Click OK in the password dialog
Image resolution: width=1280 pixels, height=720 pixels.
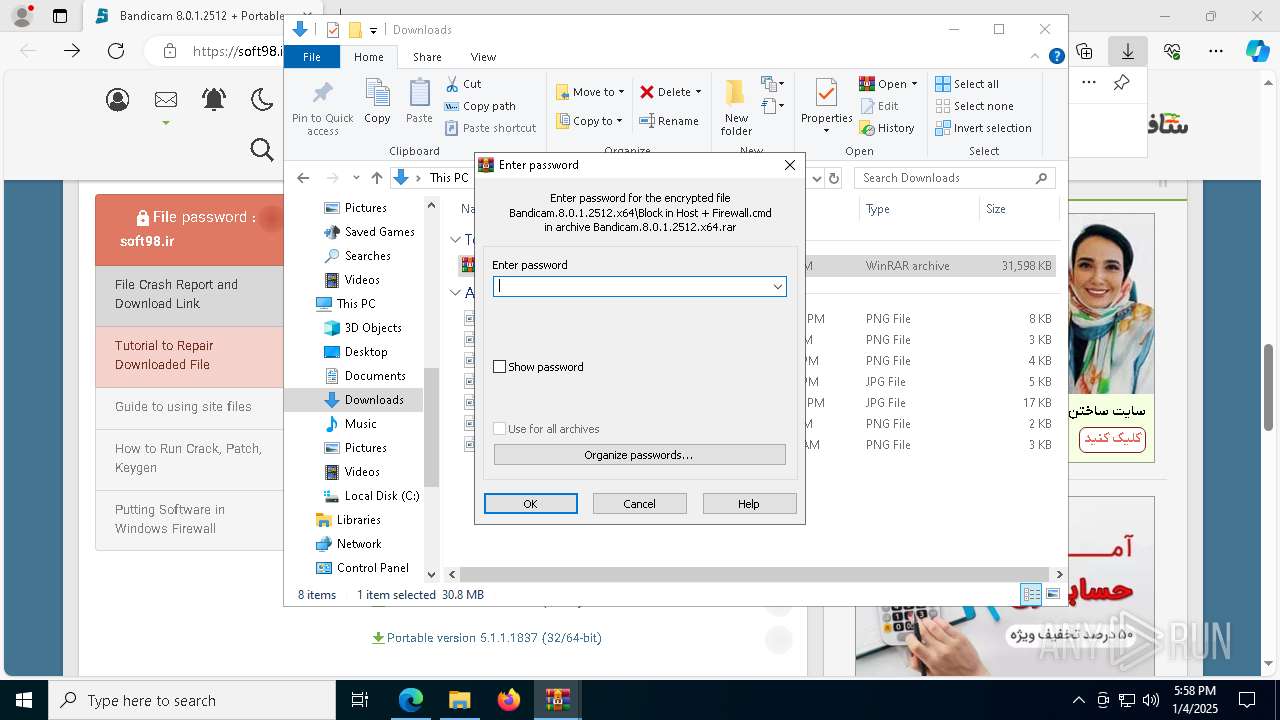pyautogui.click(x=531, y=504)
